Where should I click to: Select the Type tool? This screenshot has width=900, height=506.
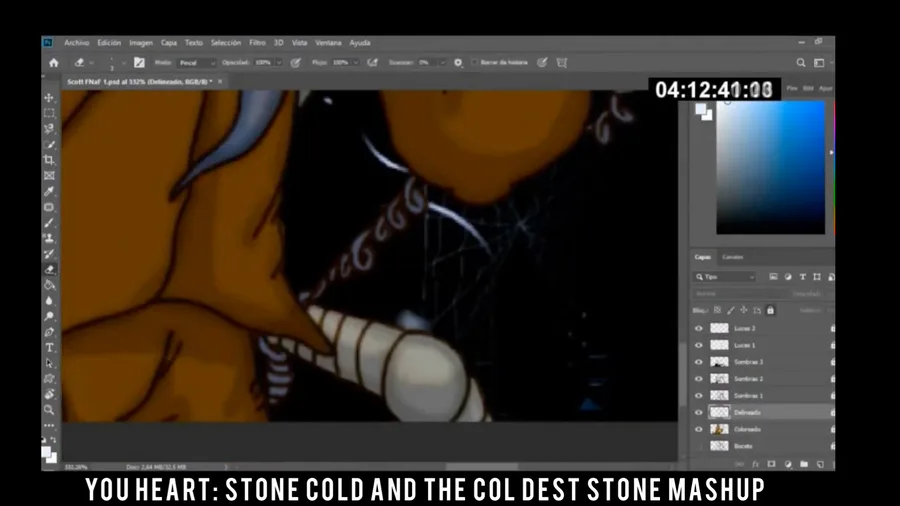[49, 348]
